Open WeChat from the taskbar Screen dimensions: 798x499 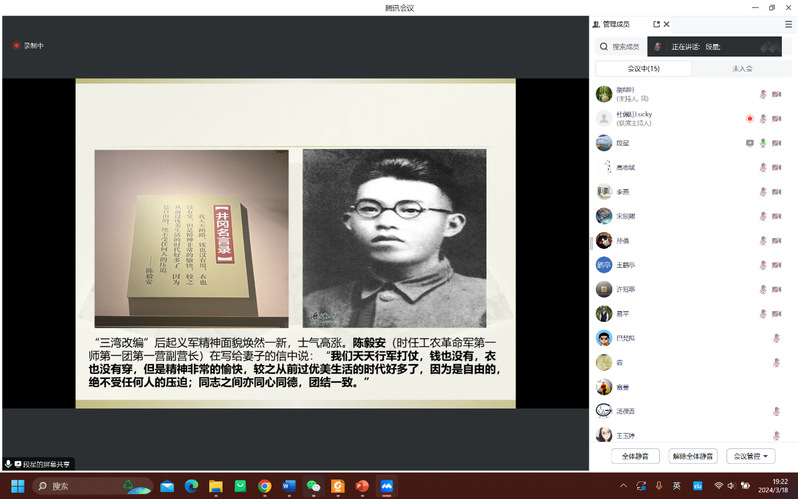tap(313, 486)
